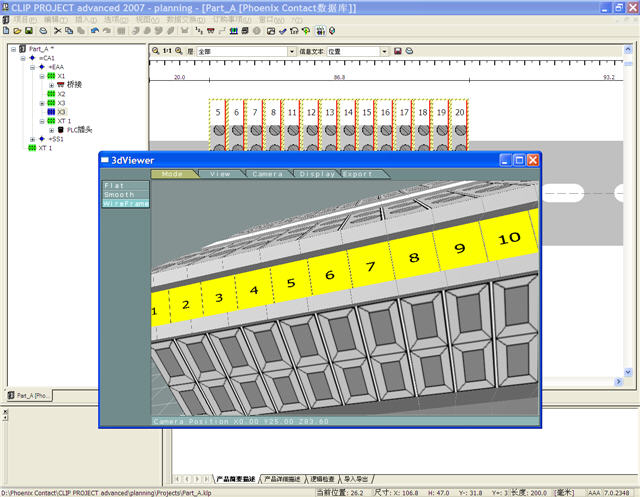Click the 1:1 zoom reset icon
This screenshot has width=640, height=497.
click(167, 51)
